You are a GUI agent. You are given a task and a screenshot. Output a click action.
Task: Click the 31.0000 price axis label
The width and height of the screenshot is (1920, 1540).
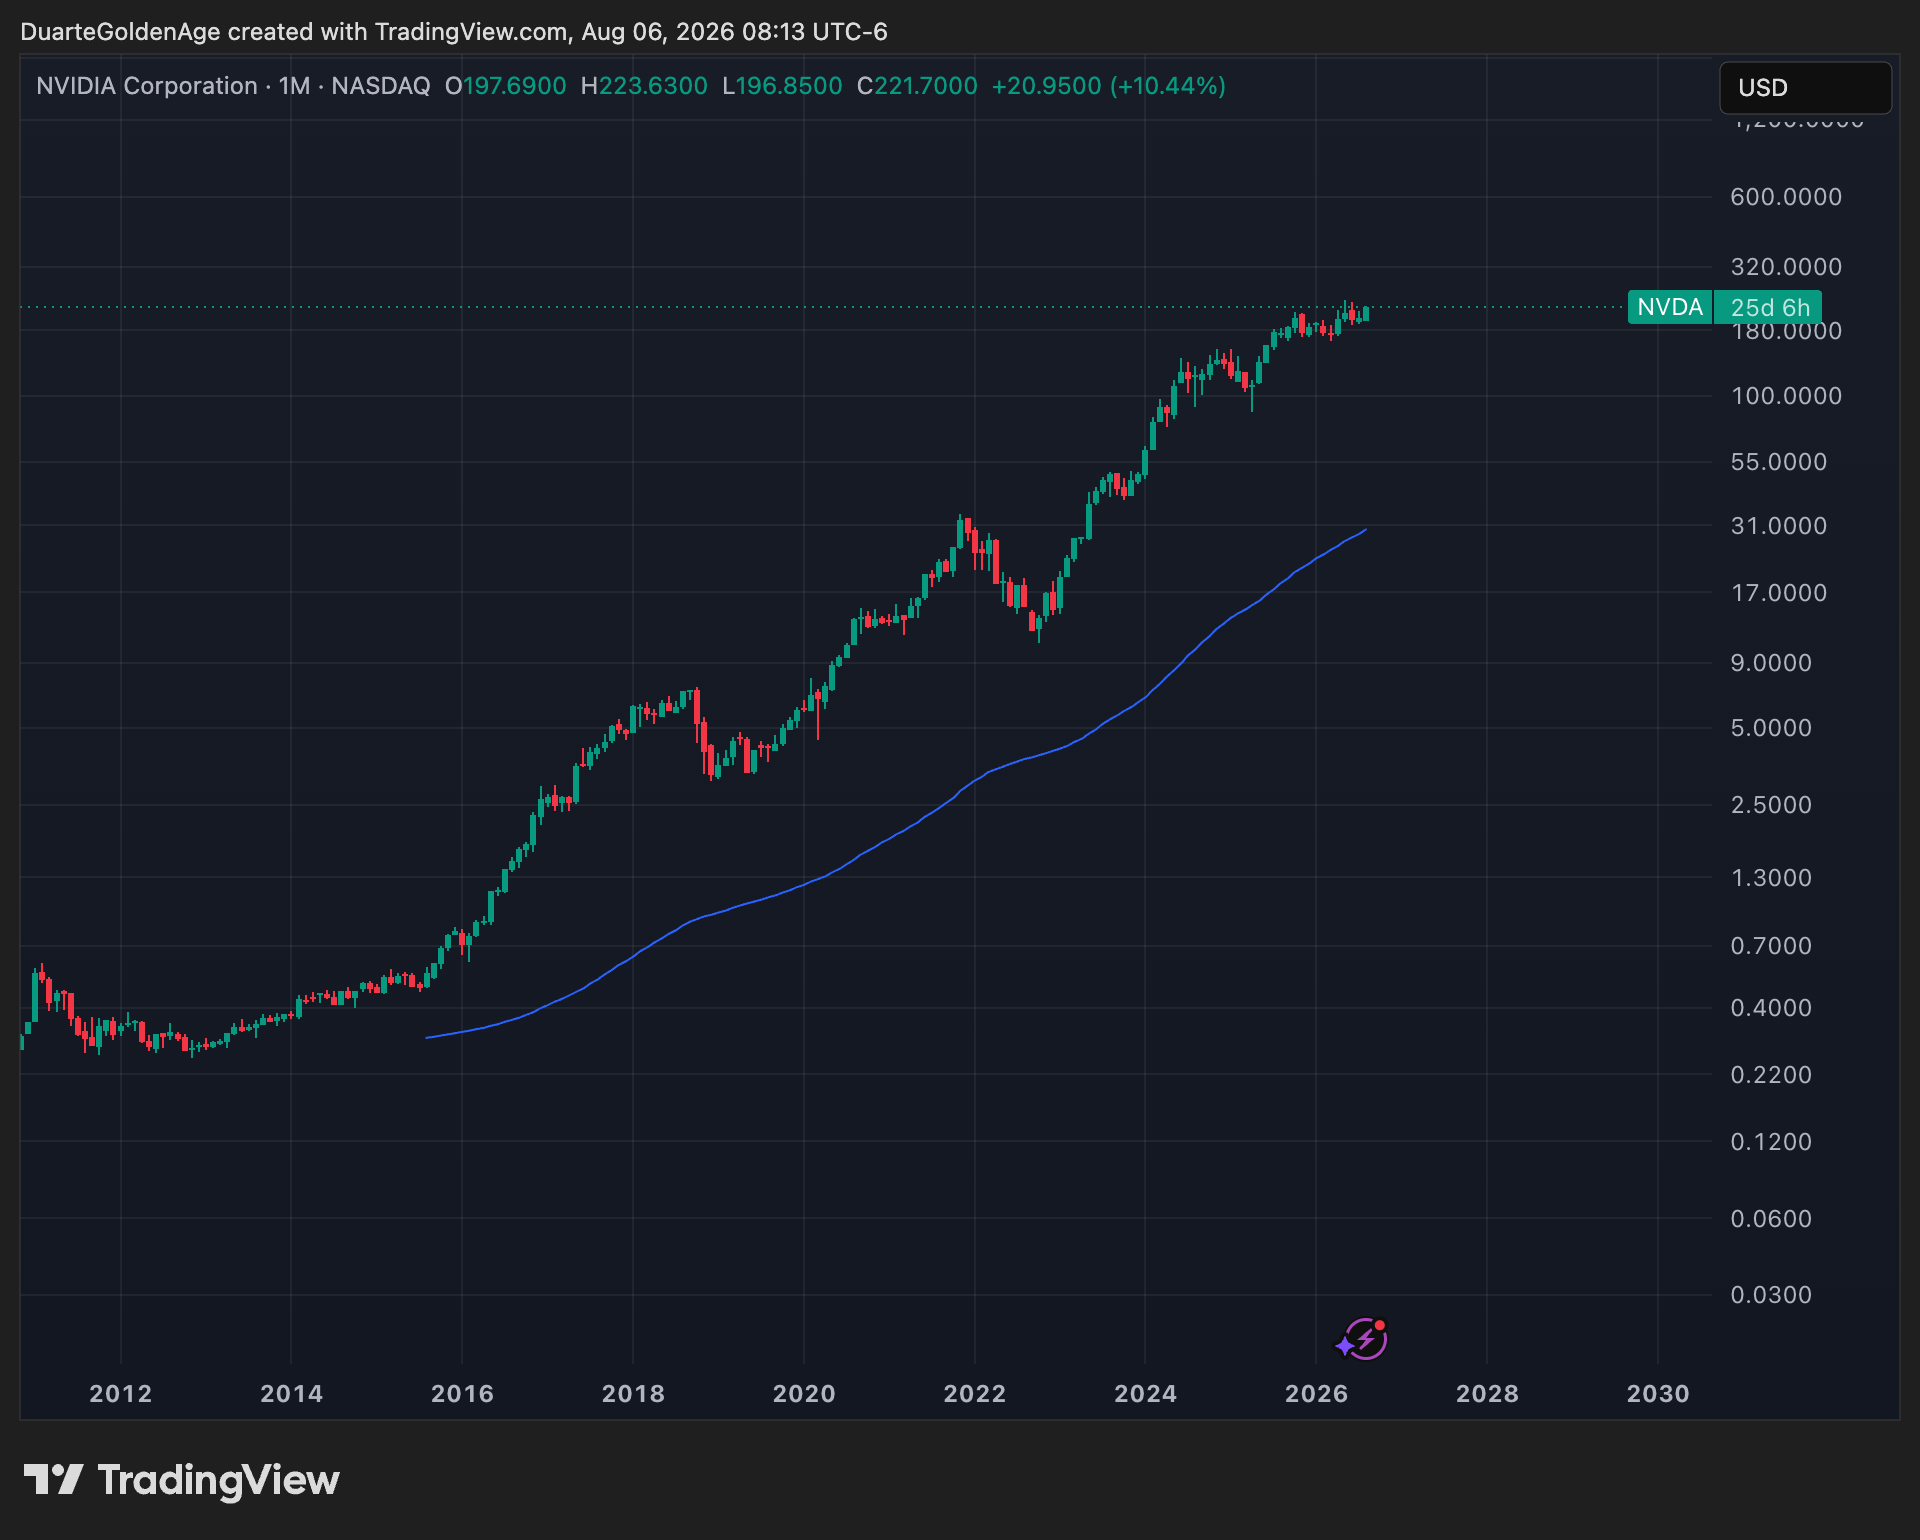tap(1779, 526)
